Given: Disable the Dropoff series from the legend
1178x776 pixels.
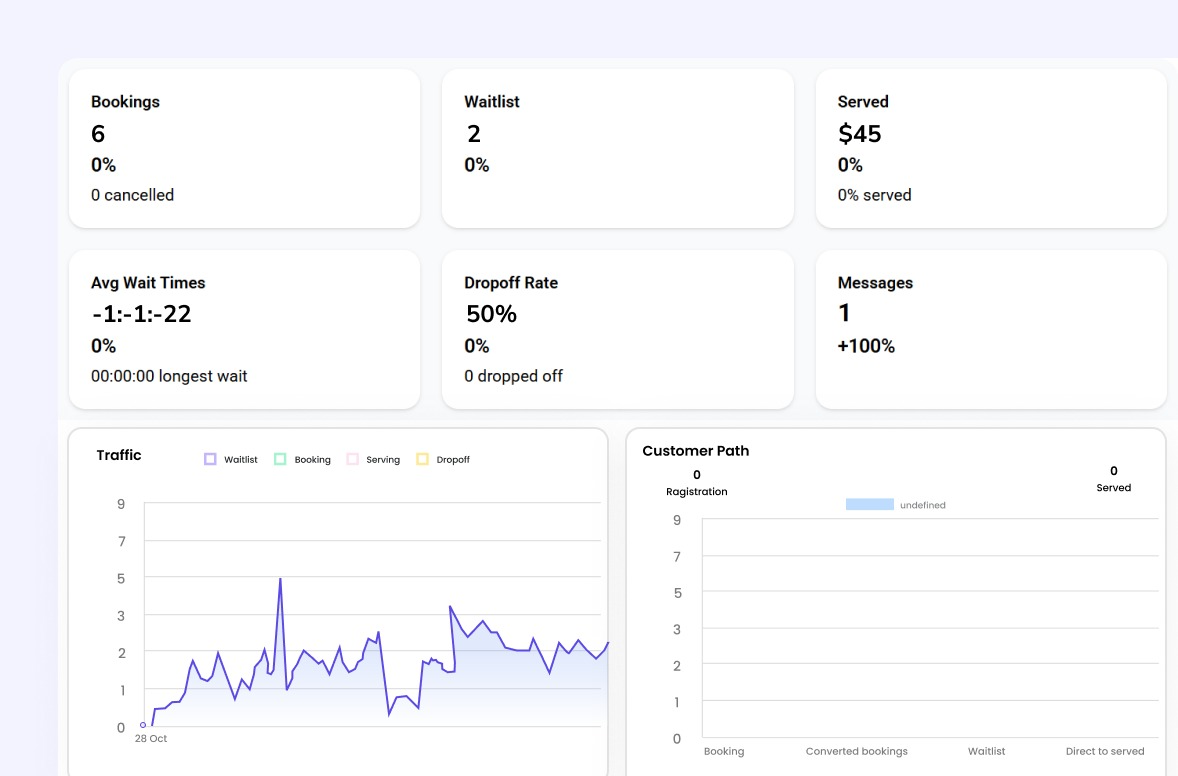Looking at the screenshot, I should tap(445, 459).
